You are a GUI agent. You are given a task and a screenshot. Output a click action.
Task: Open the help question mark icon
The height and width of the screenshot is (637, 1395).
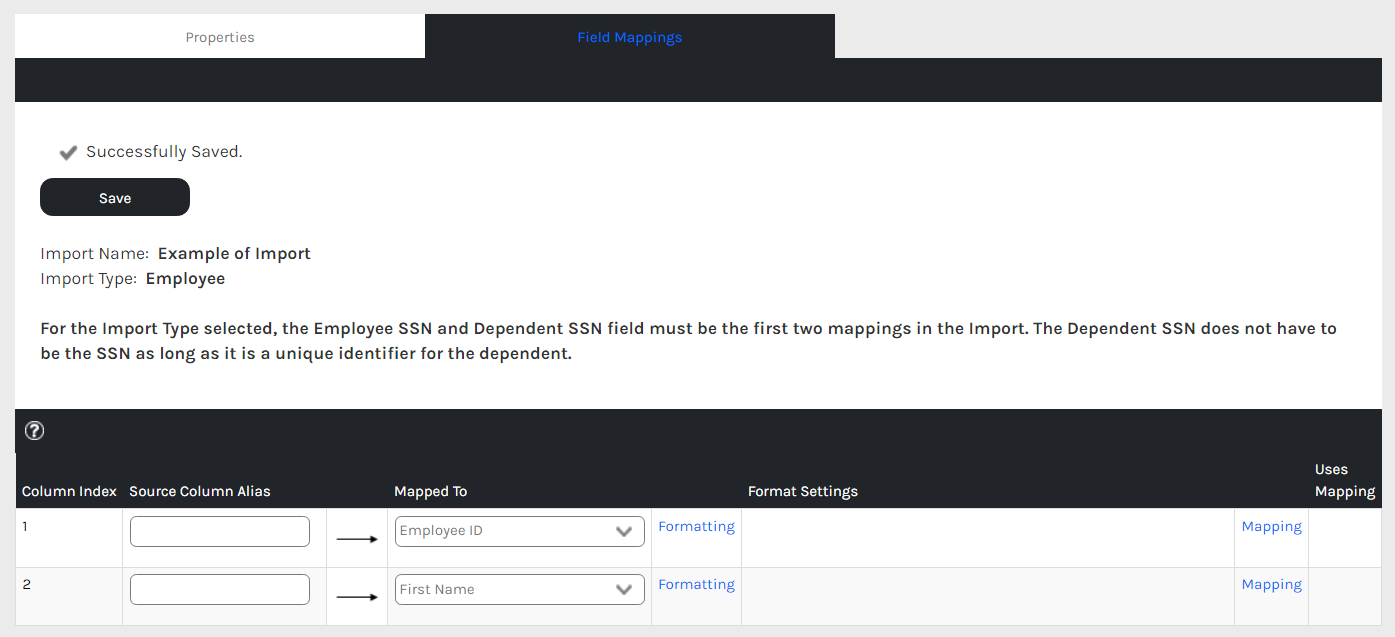click(x=34, y=431)
